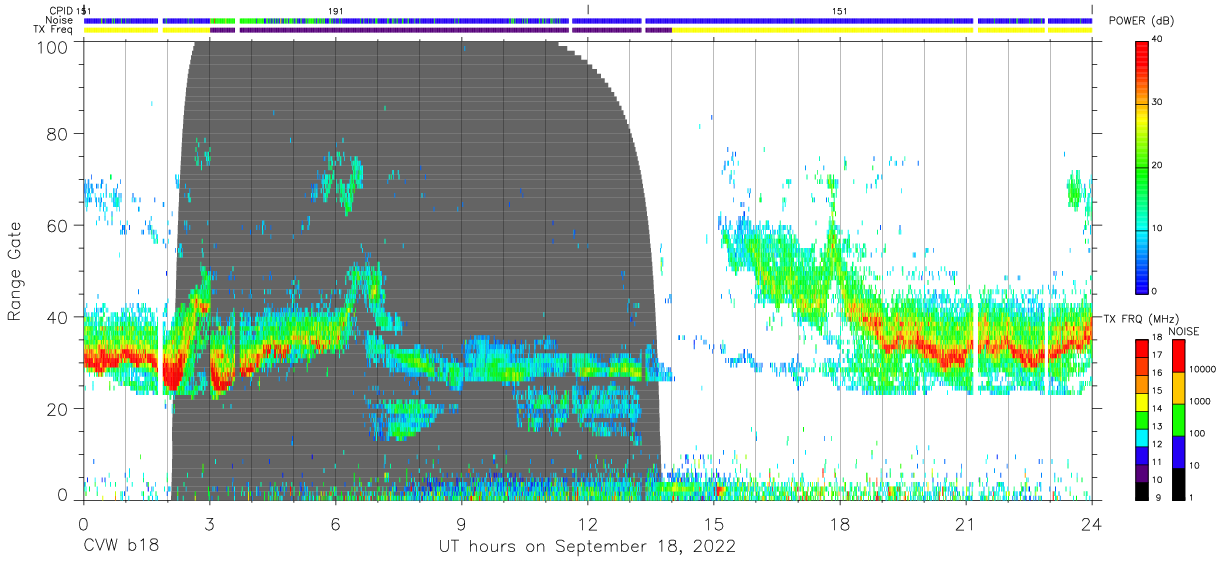Select Range Gate tick 0
This screenshot has width=1228, height=567.
tap(63, 496)
